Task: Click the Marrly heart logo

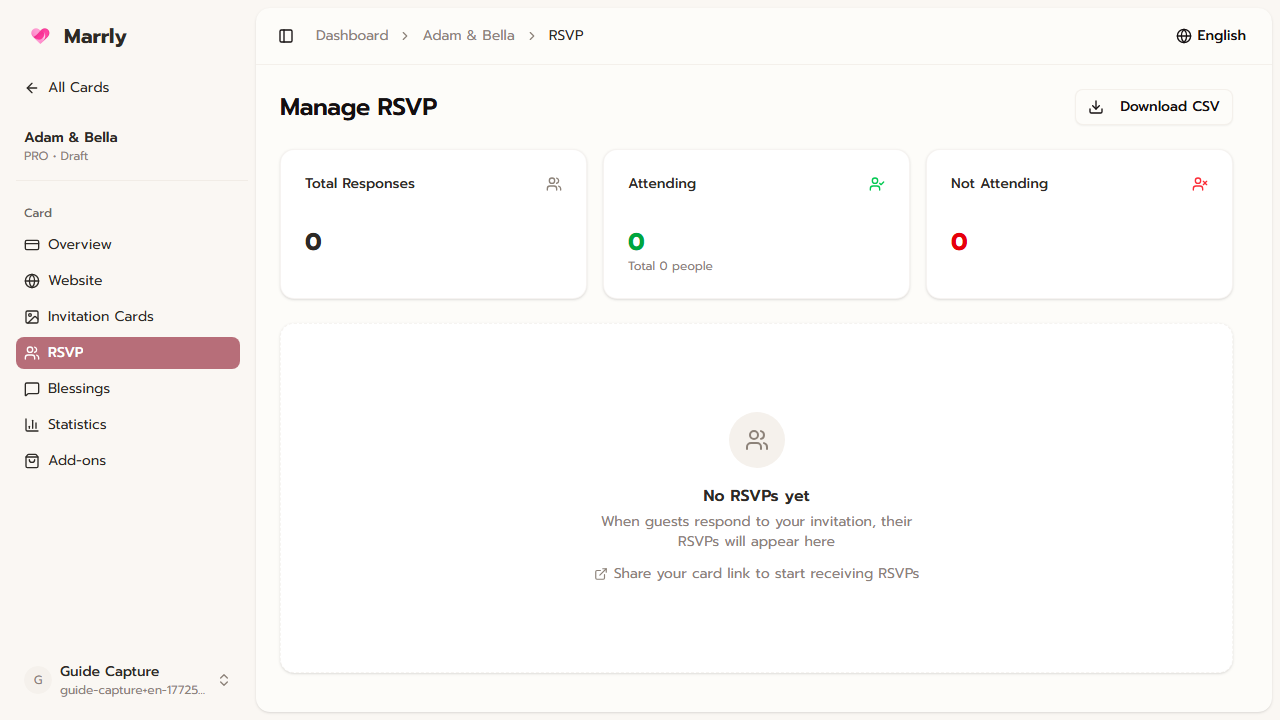Action: (x=39, y=35)
